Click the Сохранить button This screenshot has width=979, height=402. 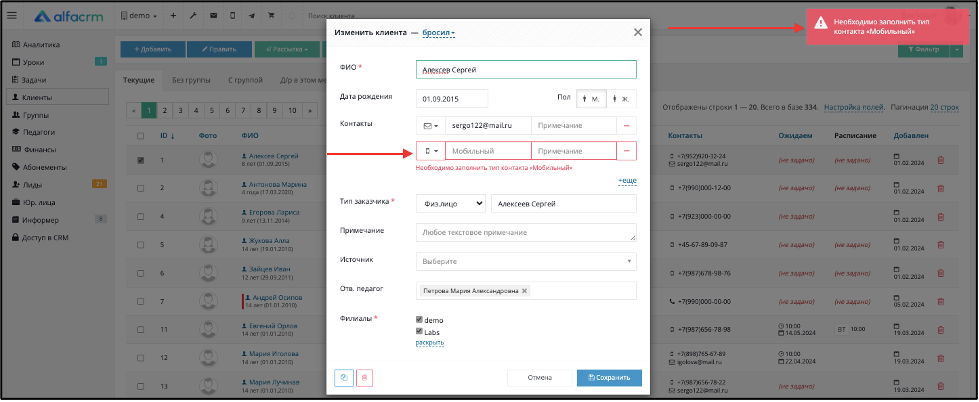point(609,377)
